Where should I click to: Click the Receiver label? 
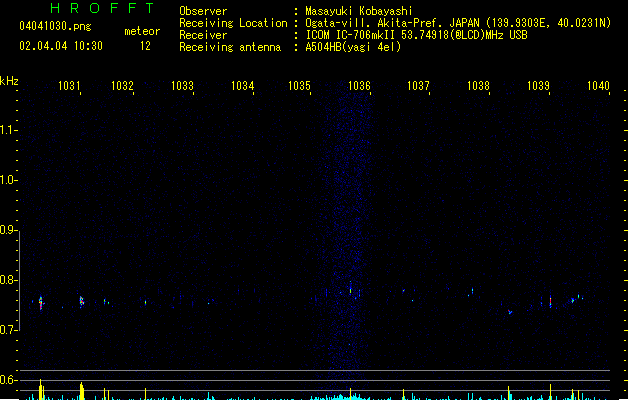203,35
